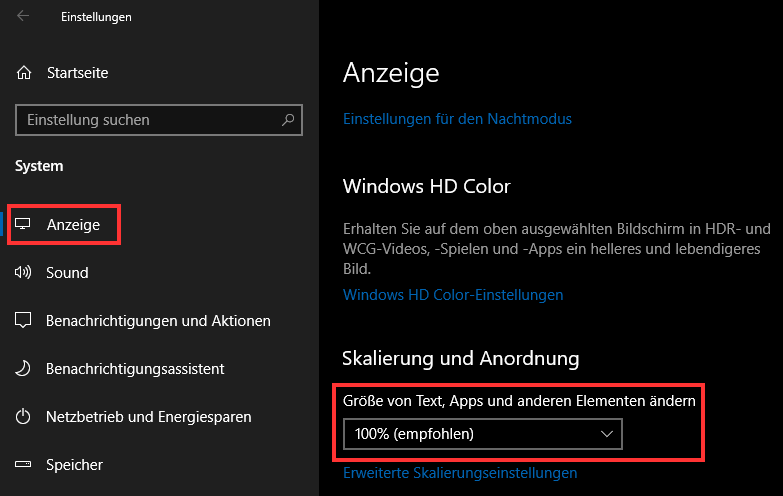Open the 100% (empfohlen) scaling dropdown

483,434
